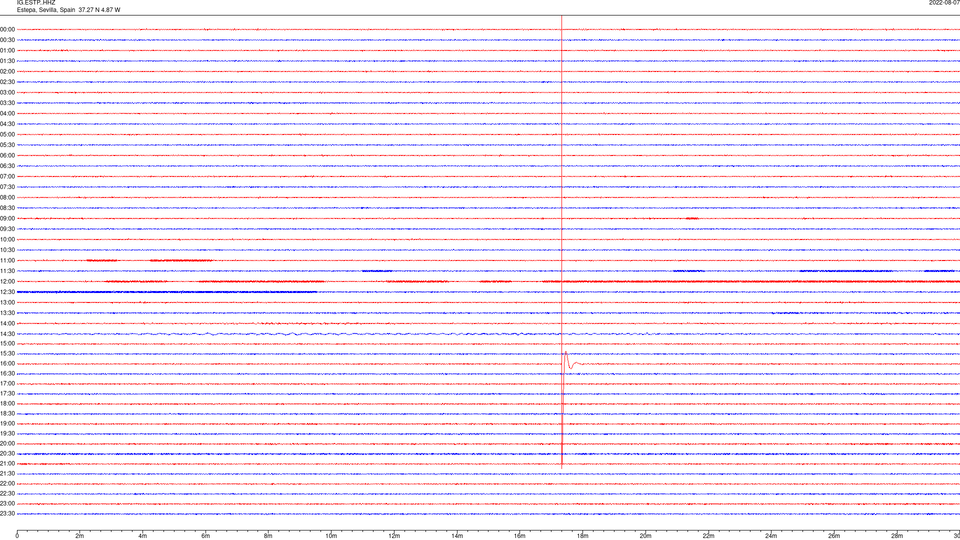Click the 10m tick label on x-axis
The image size is (960, 540).
click(331, 536)
